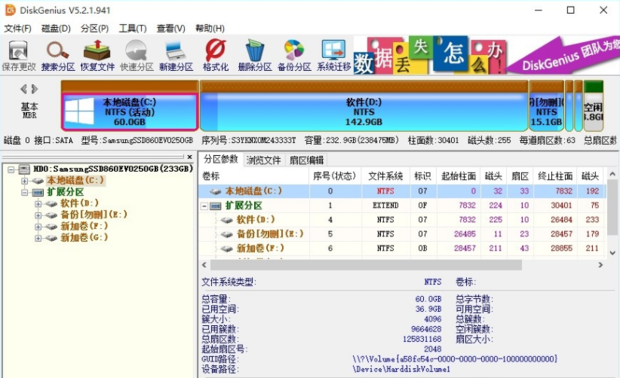Image resolution: width=620 pixels, height=378 pixels.
Task: Click the 格式化 format icon
Action: [215, 55]
